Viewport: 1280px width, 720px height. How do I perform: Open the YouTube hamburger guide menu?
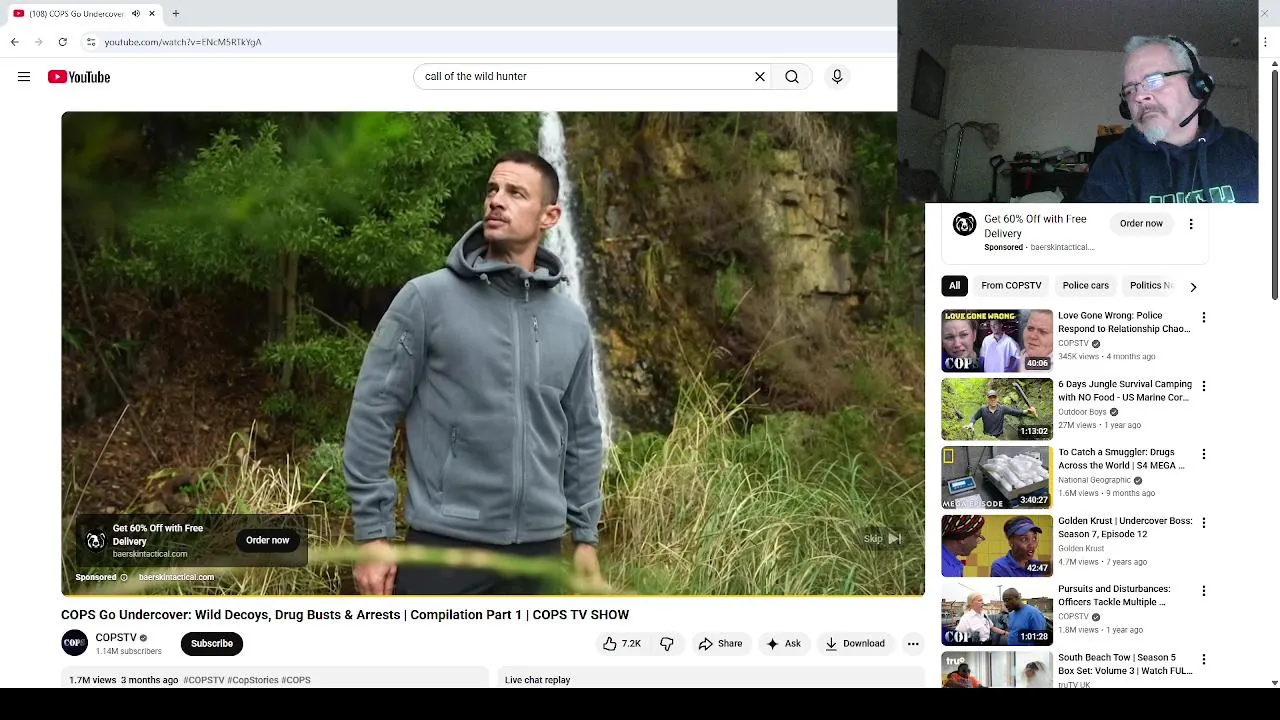(24, 77)
